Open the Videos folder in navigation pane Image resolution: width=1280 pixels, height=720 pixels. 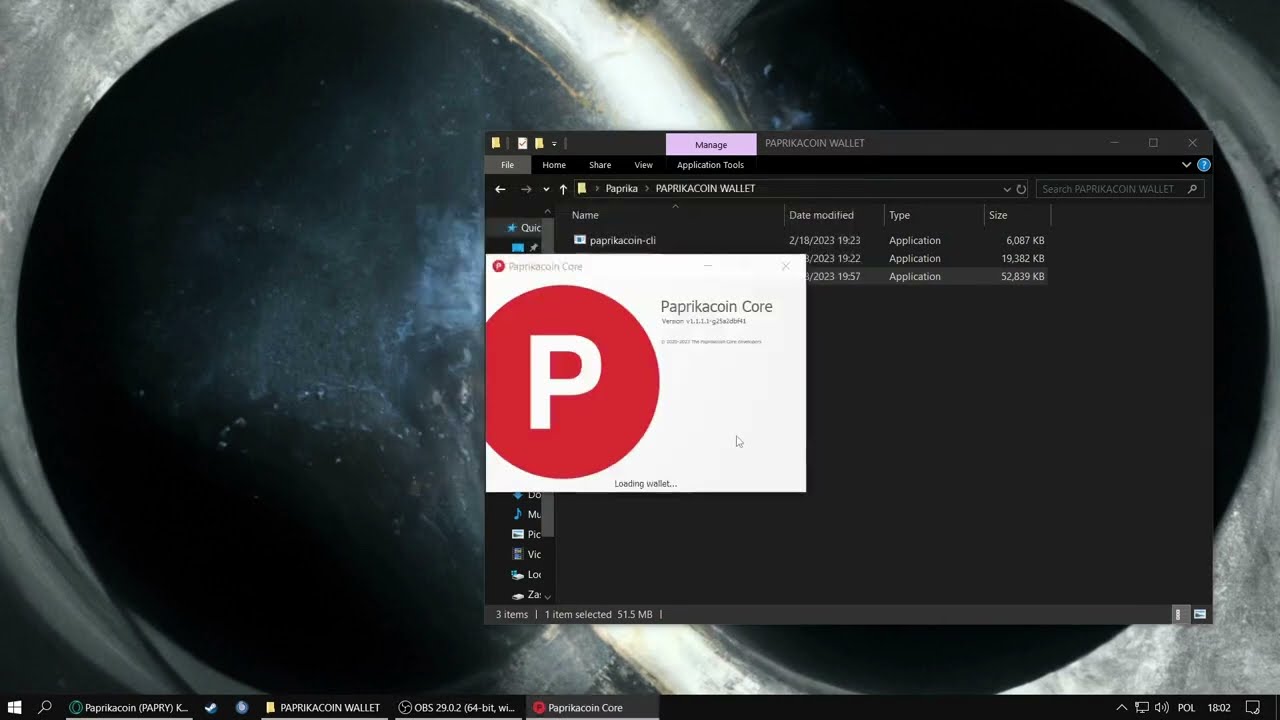tap(526, 554)
